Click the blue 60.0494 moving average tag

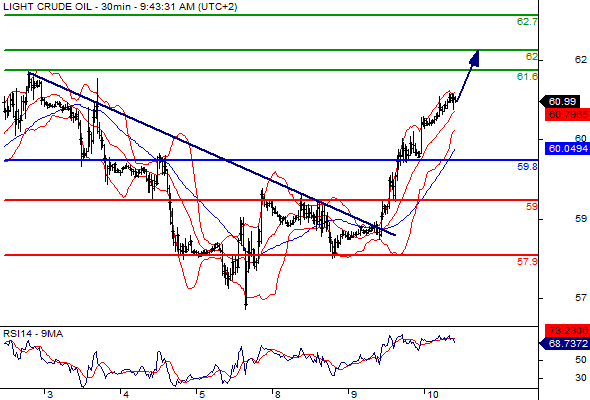pos(567,149)
